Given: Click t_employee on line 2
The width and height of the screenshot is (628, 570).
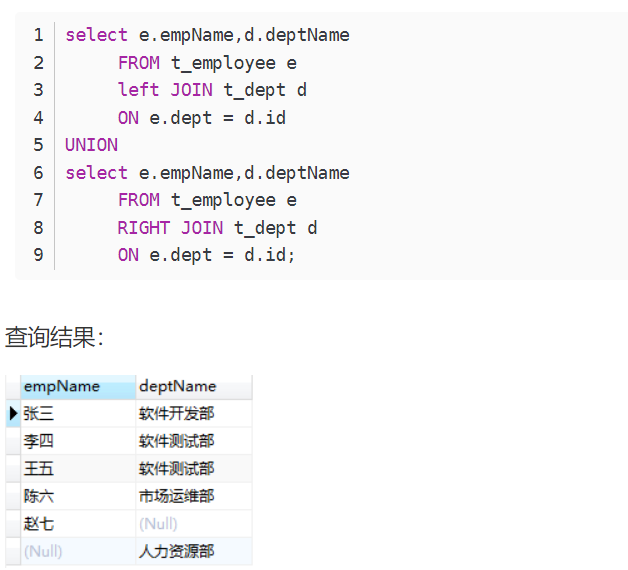Looking at the screenshot, I should click(x=223, y=63).
